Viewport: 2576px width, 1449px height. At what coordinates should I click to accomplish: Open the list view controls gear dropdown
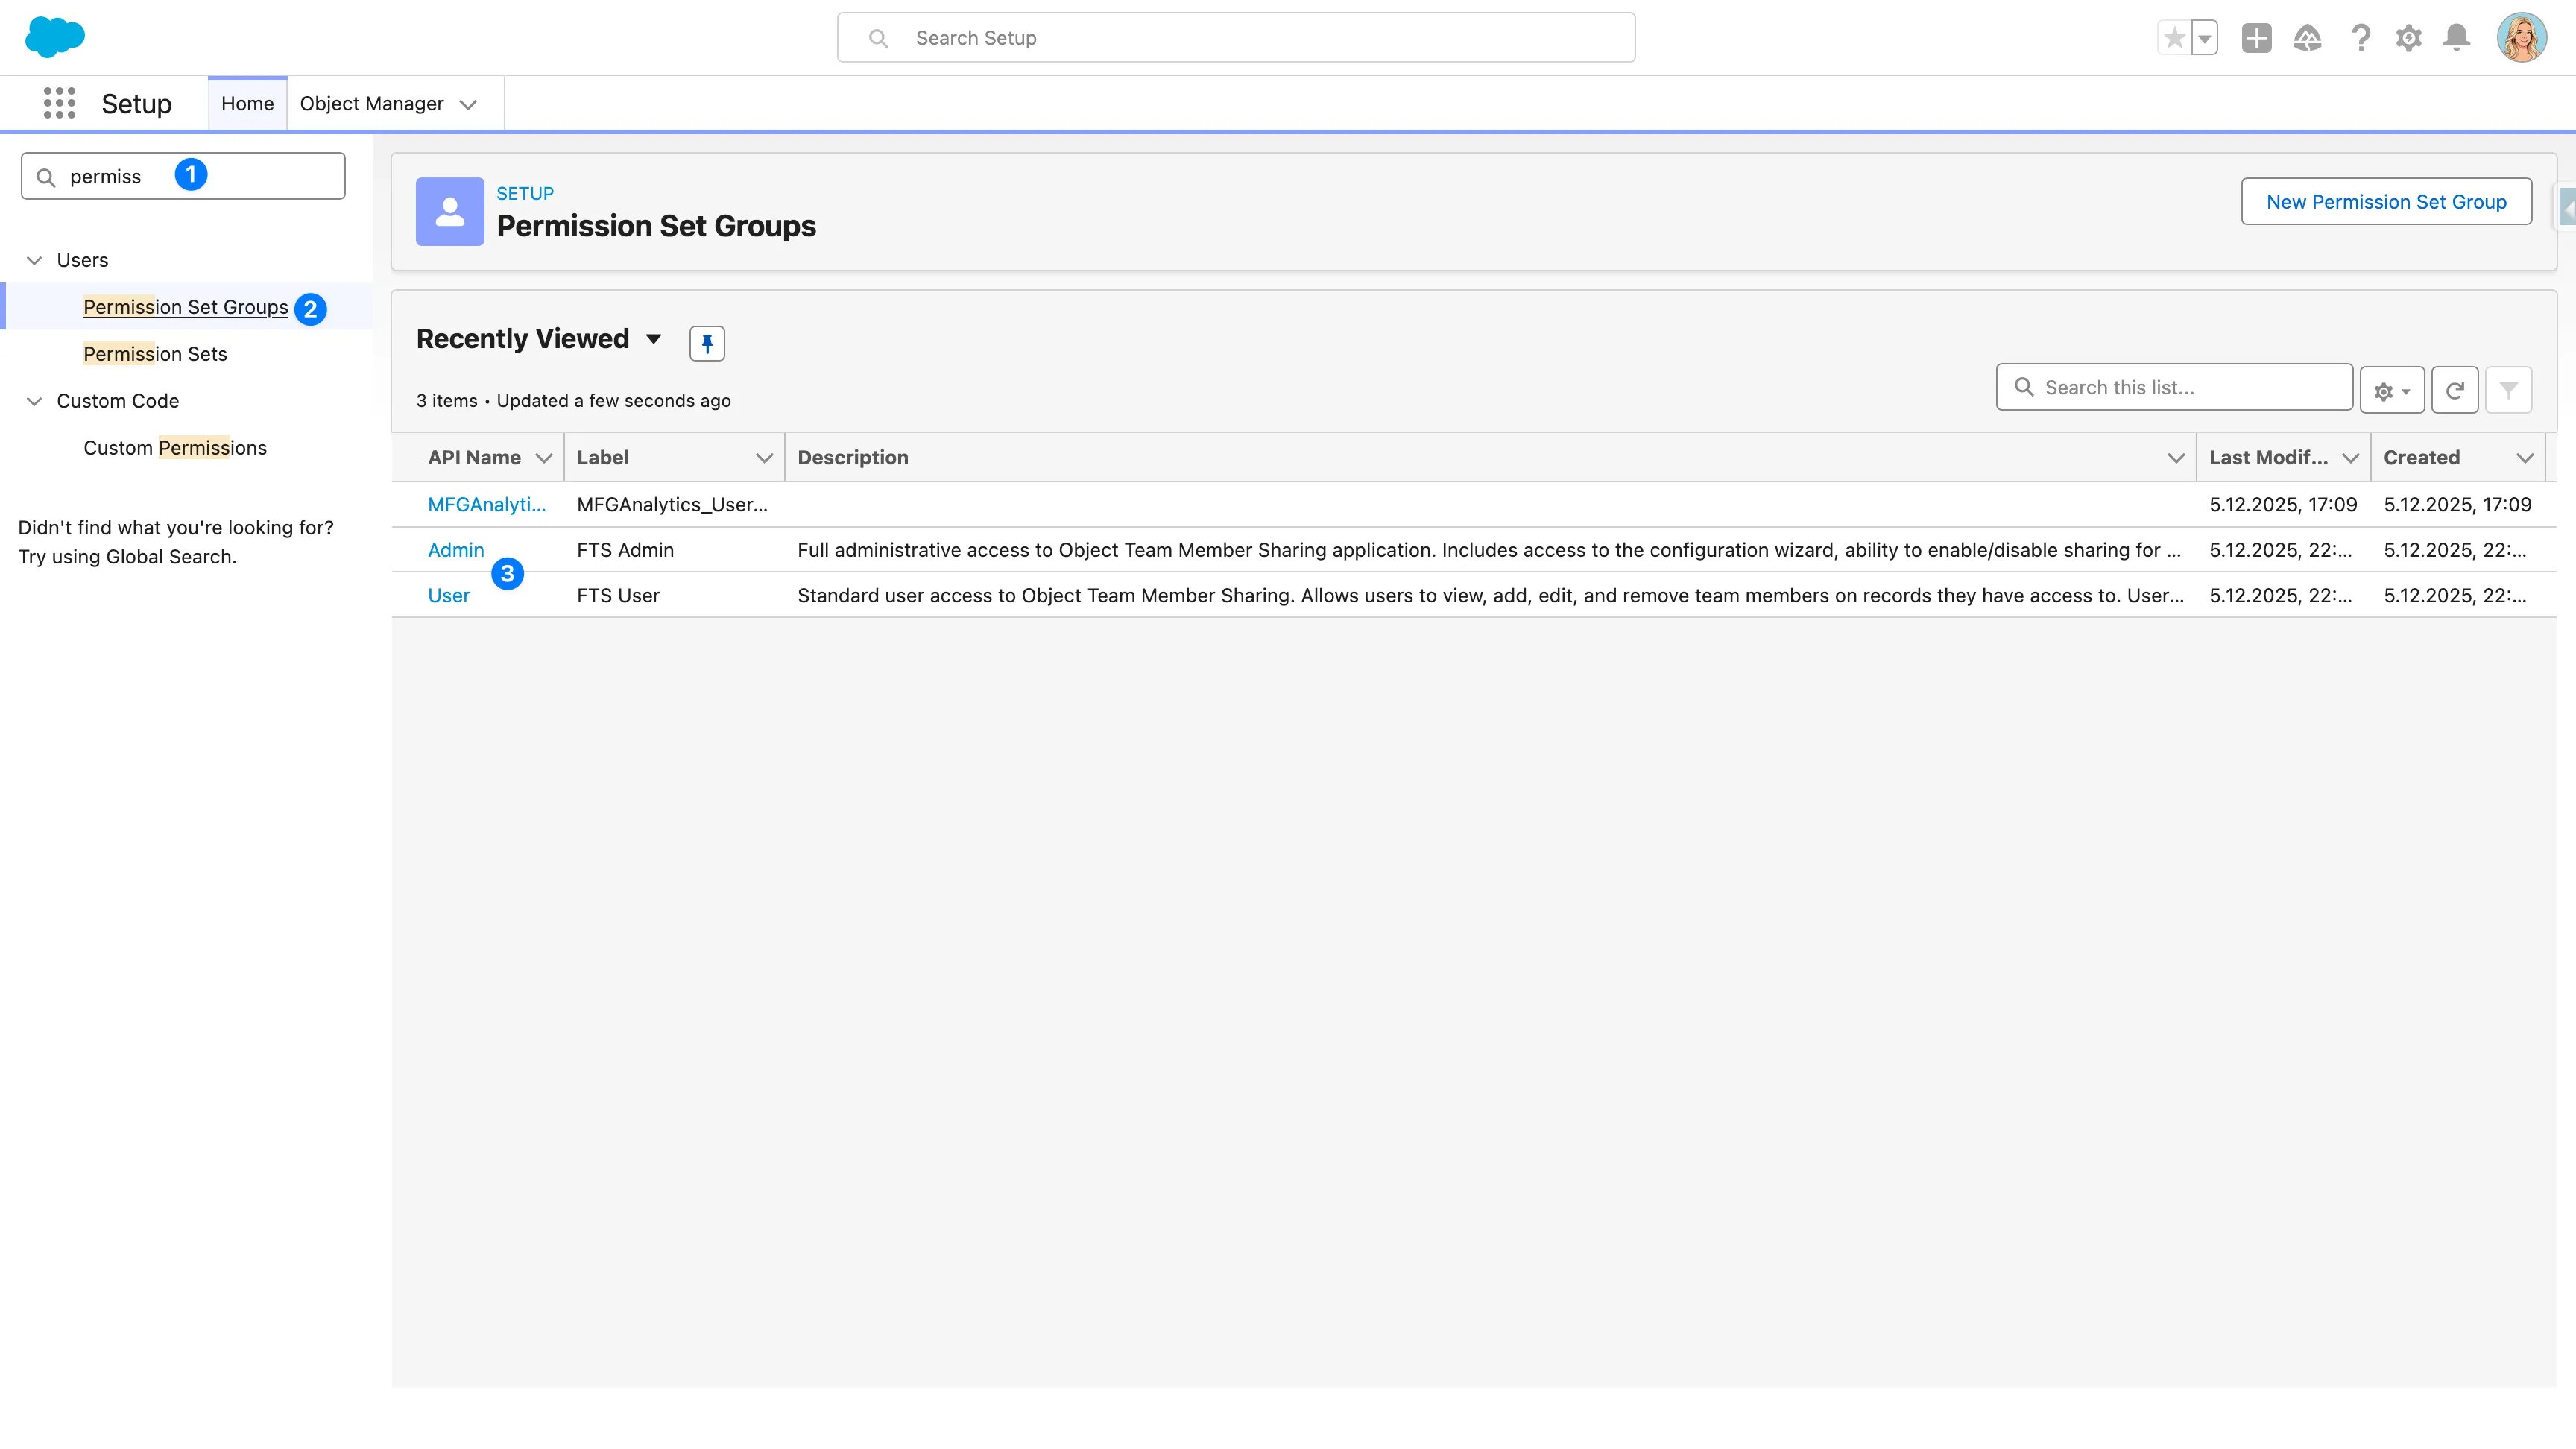pos(2391,389)
